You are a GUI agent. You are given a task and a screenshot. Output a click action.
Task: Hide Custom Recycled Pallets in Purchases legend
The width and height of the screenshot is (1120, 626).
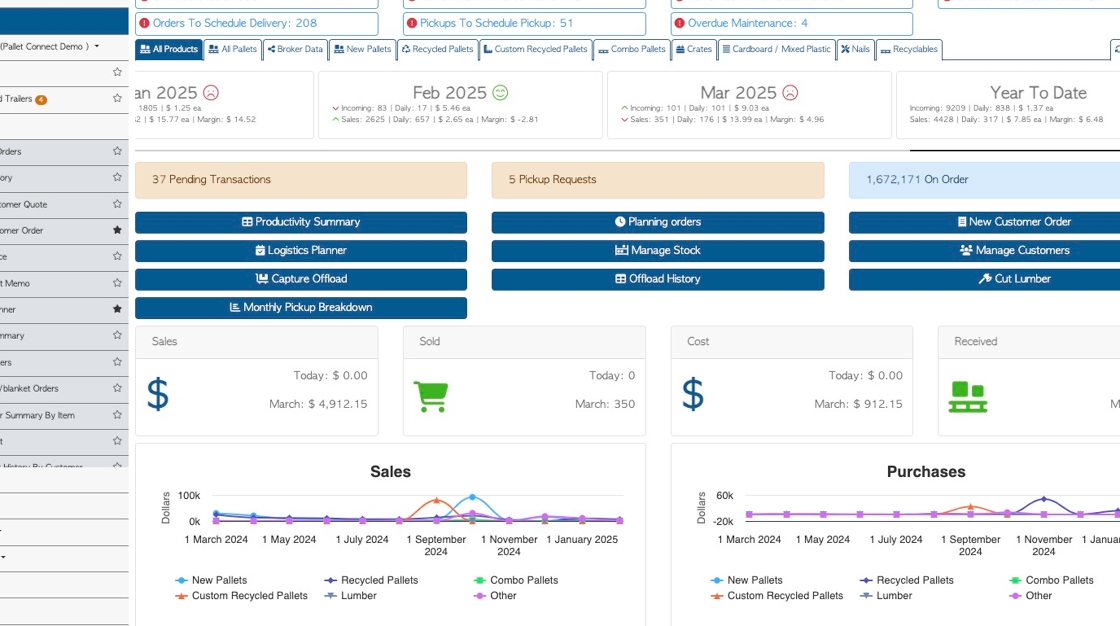776,595
